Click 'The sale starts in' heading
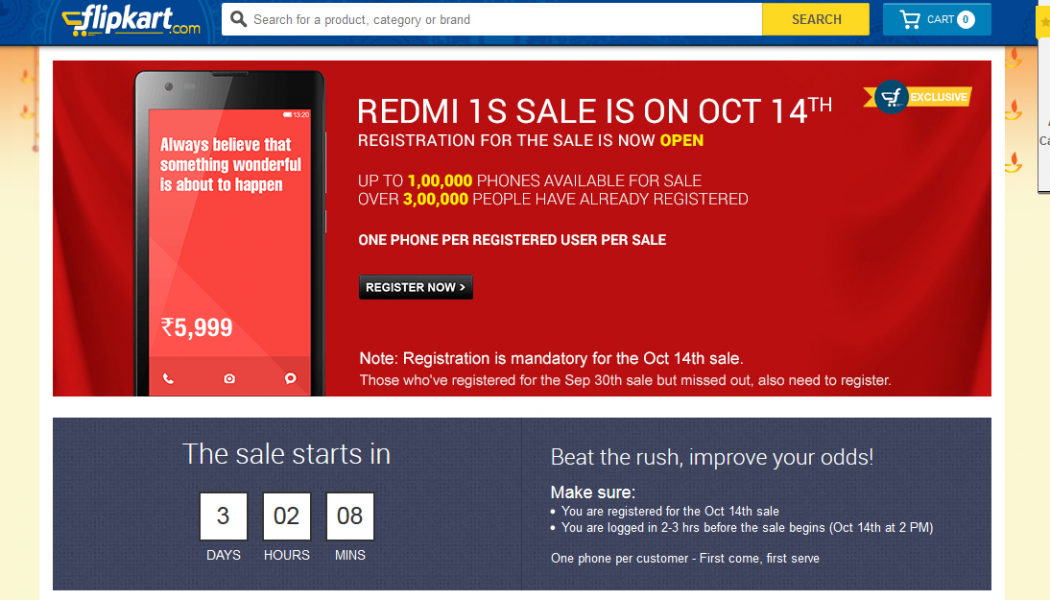The height and width of the screenshot is (600, 1050). point(286,454)
